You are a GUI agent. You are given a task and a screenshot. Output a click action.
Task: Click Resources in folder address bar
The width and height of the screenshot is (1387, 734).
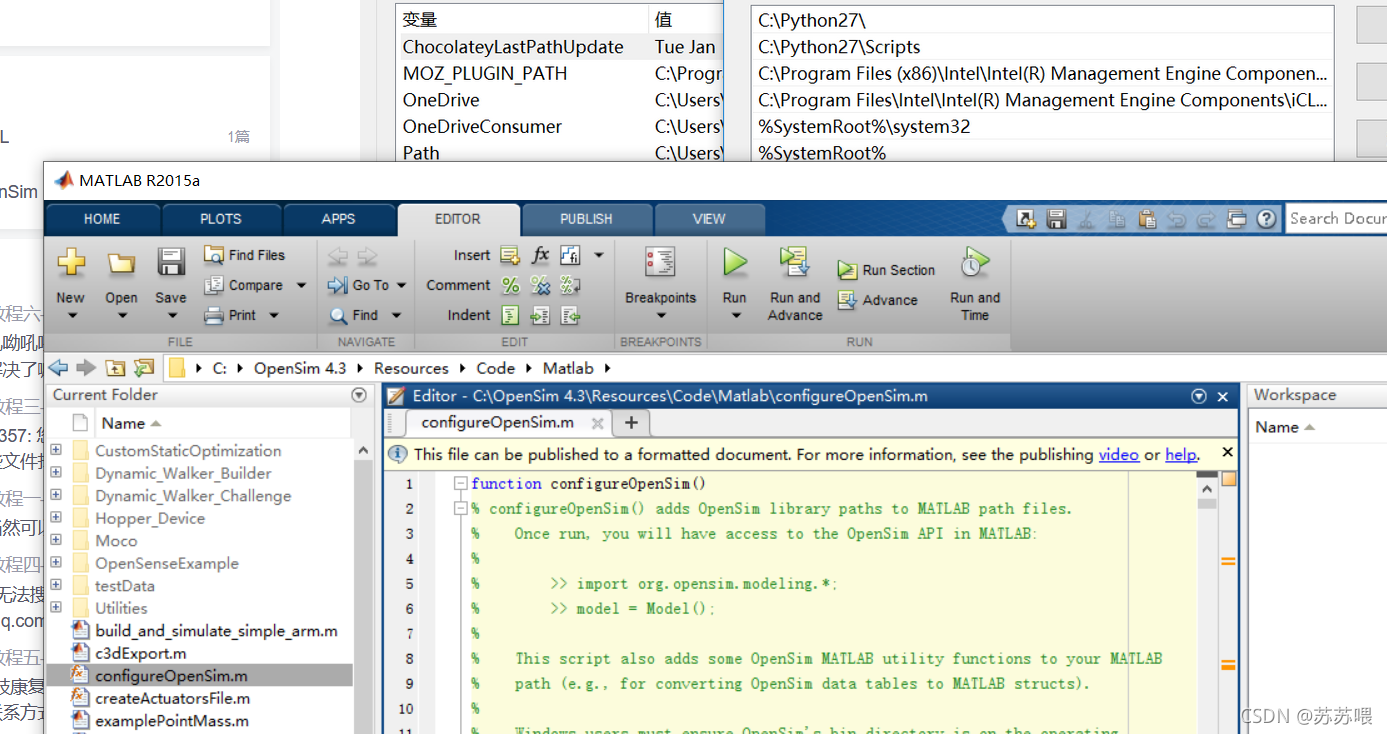pyautogui.click(x=411, y=368)
